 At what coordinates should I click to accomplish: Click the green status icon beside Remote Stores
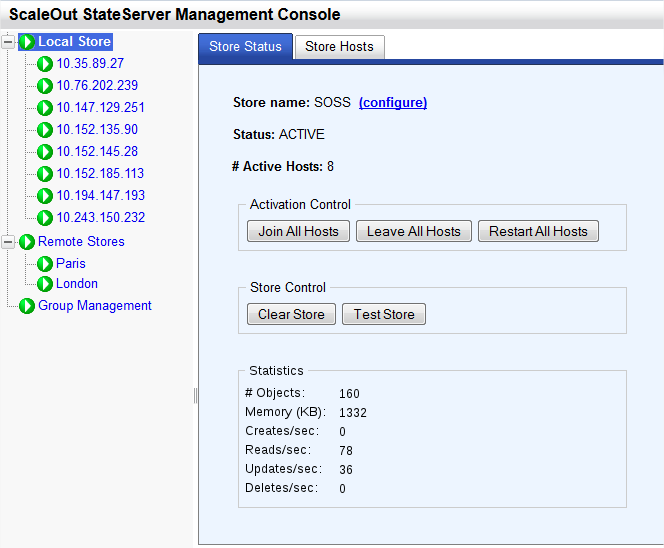(x=27, y=242)
